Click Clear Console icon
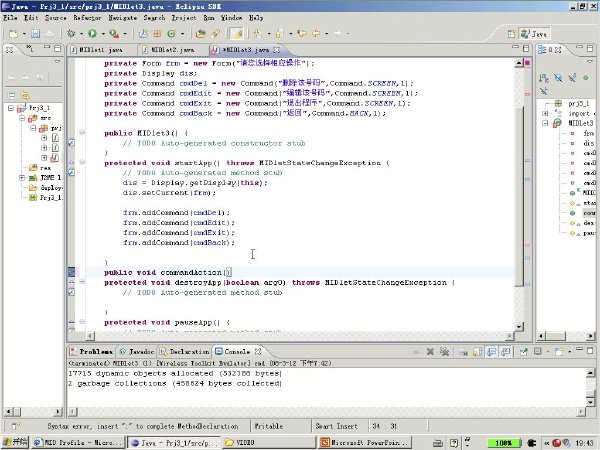Viewport: 600px width, 450px height. (463, 351)
